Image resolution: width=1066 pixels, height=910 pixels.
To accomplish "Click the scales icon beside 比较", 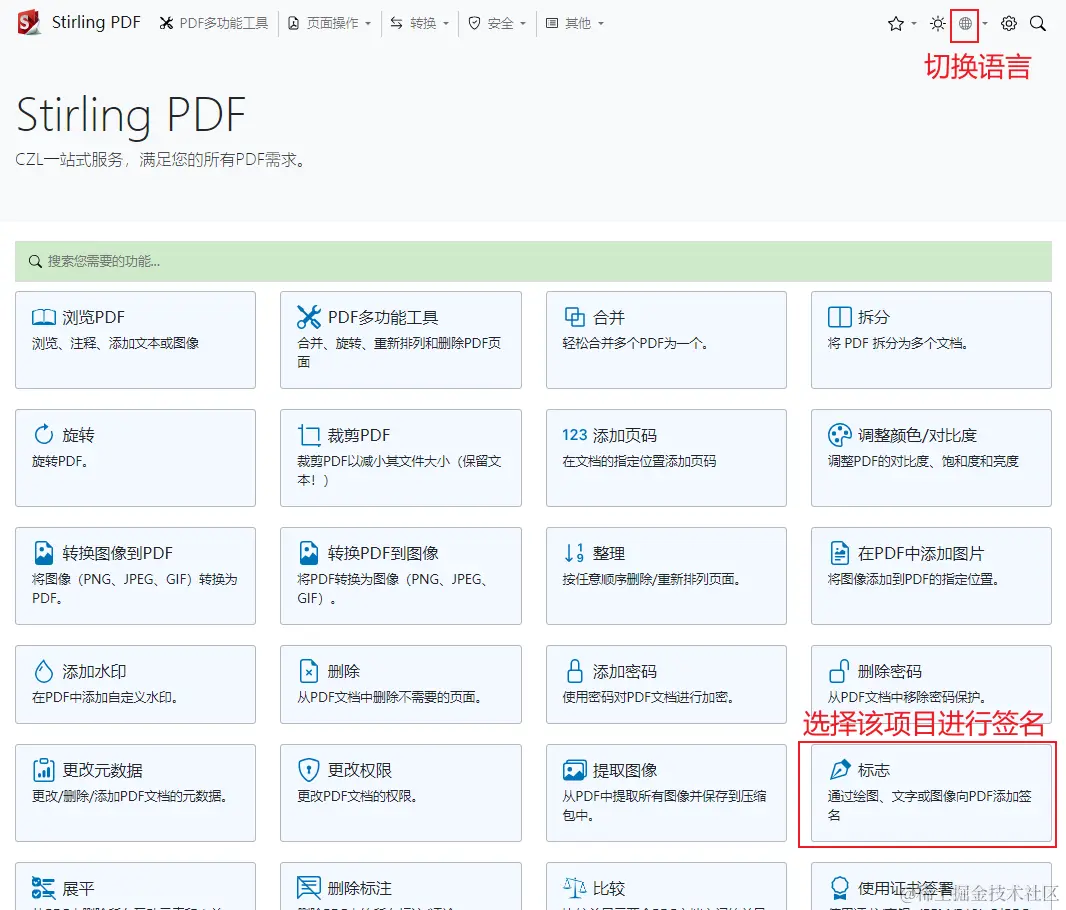I will pos(574,888).
